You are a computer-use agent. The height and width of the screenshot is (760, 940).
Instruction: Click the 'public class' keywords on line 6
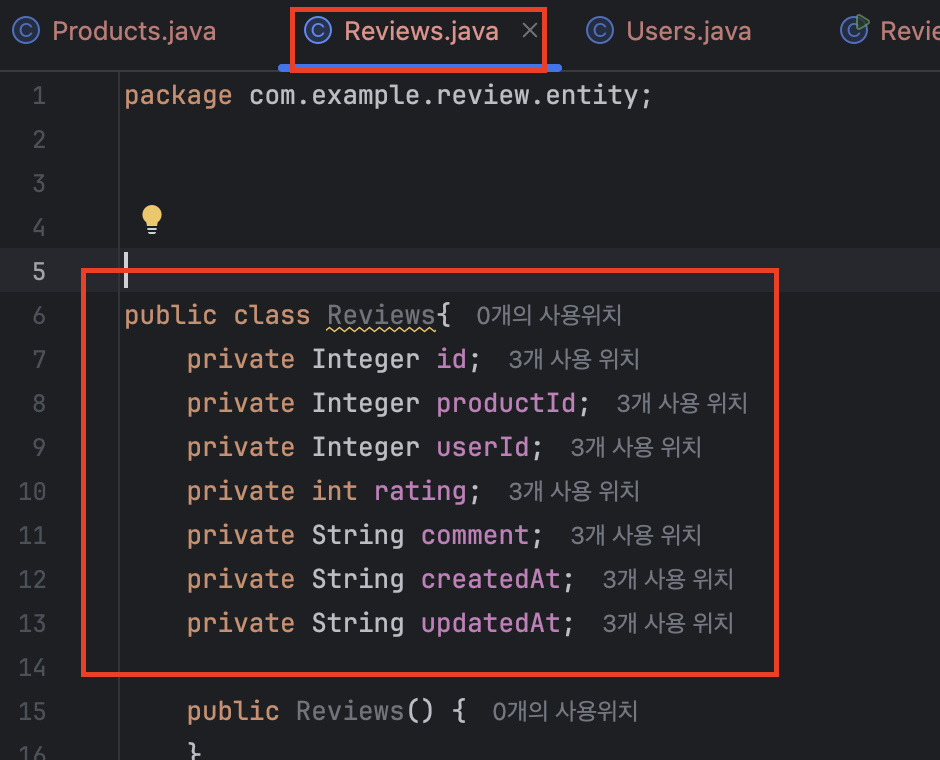[217, 316]
